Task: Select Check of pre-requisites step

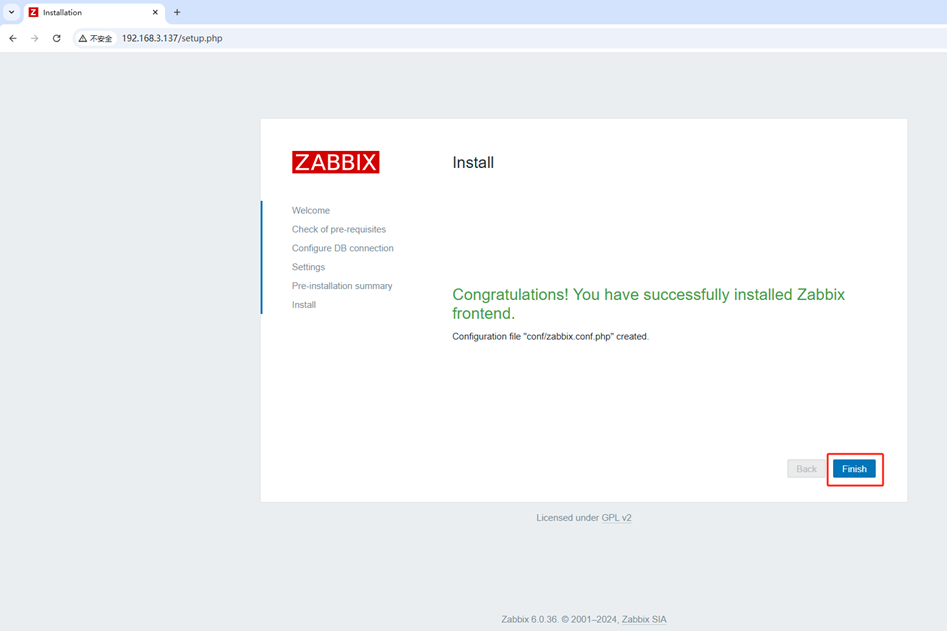Action: [339, 229]
